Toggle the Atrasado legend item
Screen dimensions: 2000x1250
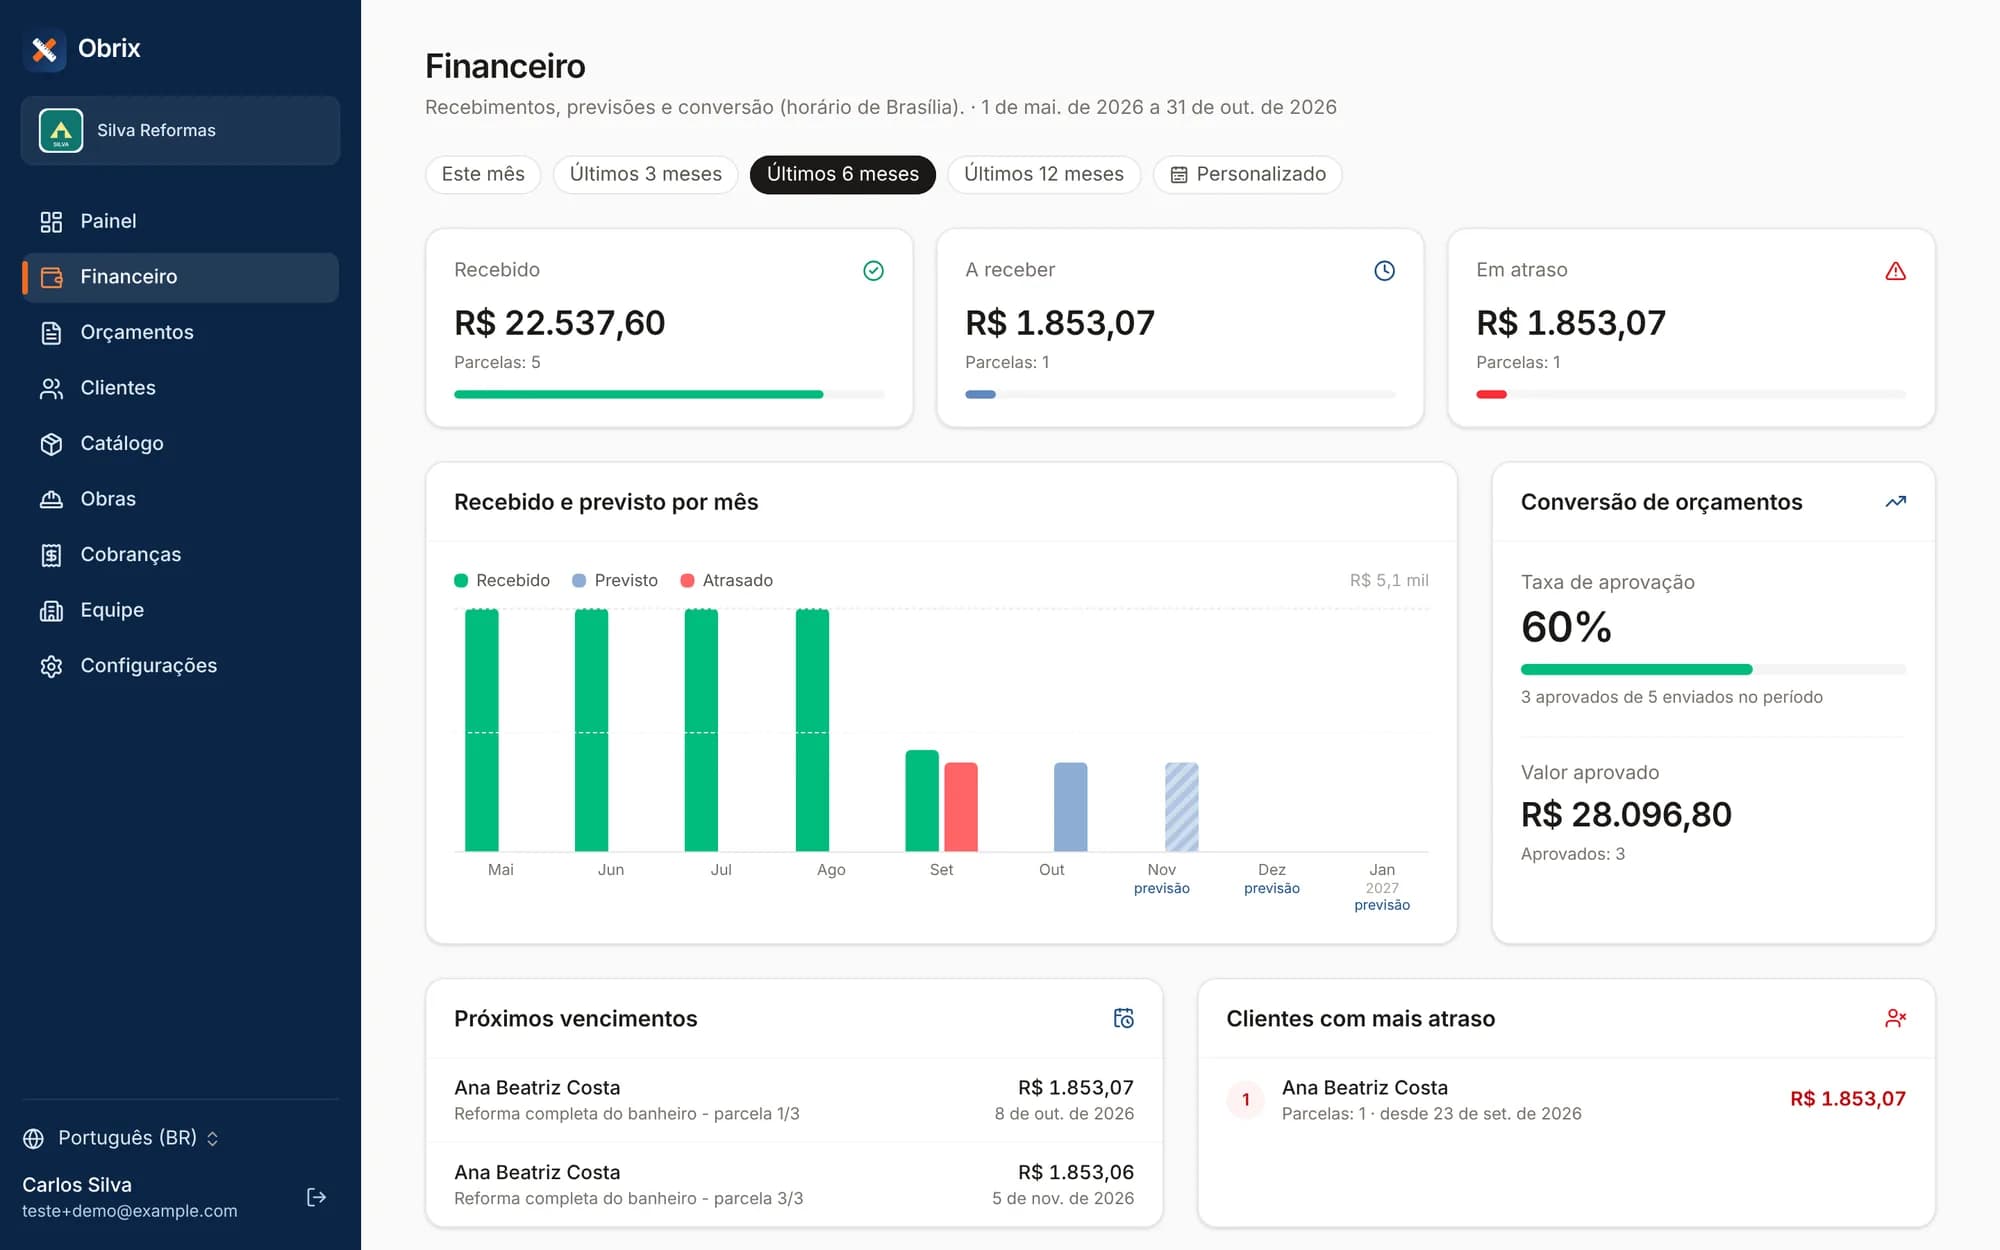[726, 580]
